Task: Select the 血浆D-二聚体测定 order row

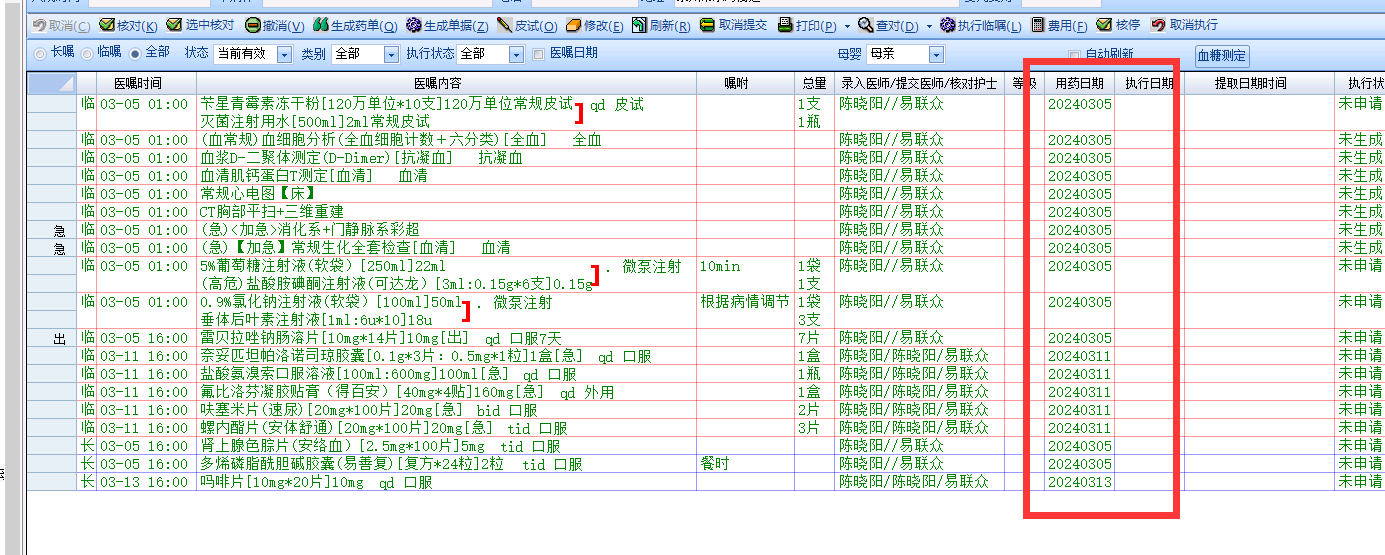Action: coord(705,158)
